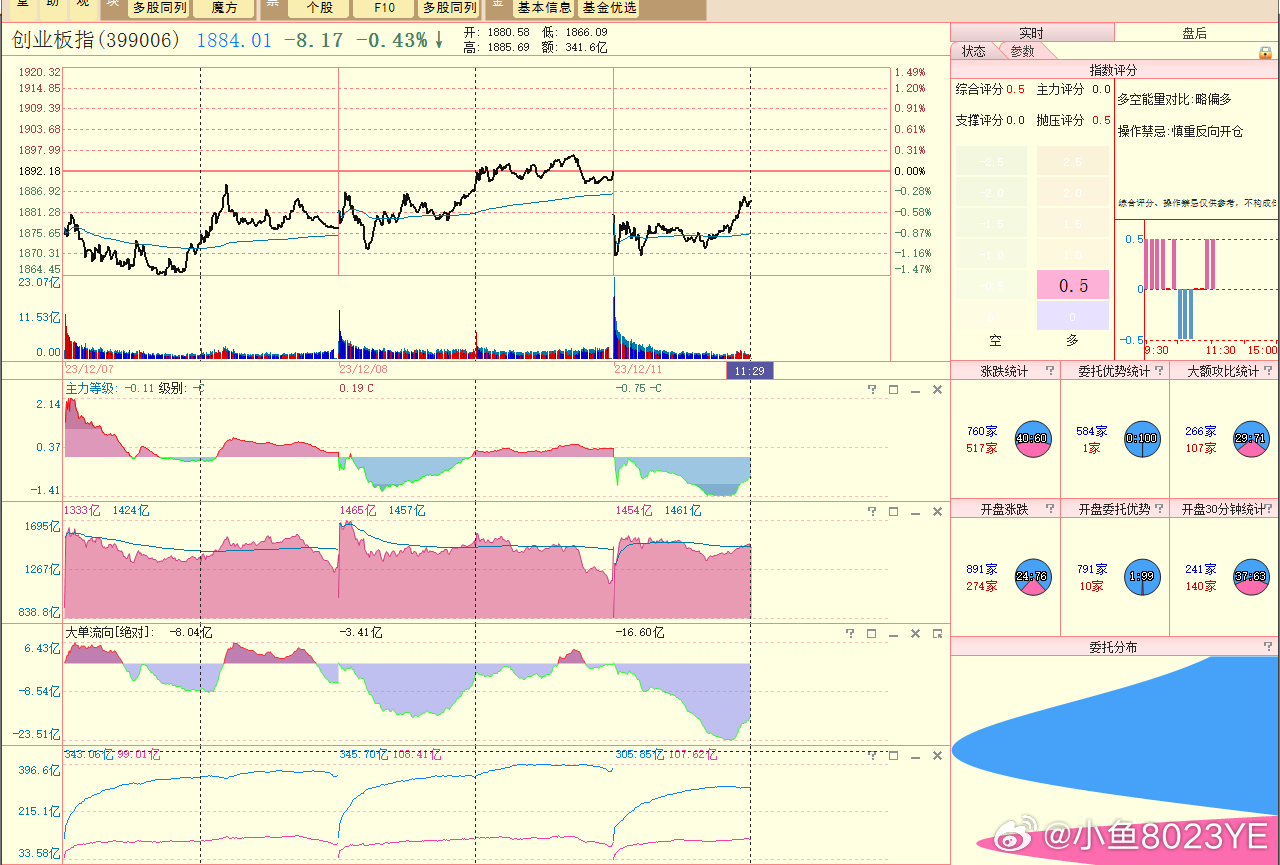Maximize the panel showing 1333亿 1424亿
Screen dimensions: 1280x865
tap(893, 512)
